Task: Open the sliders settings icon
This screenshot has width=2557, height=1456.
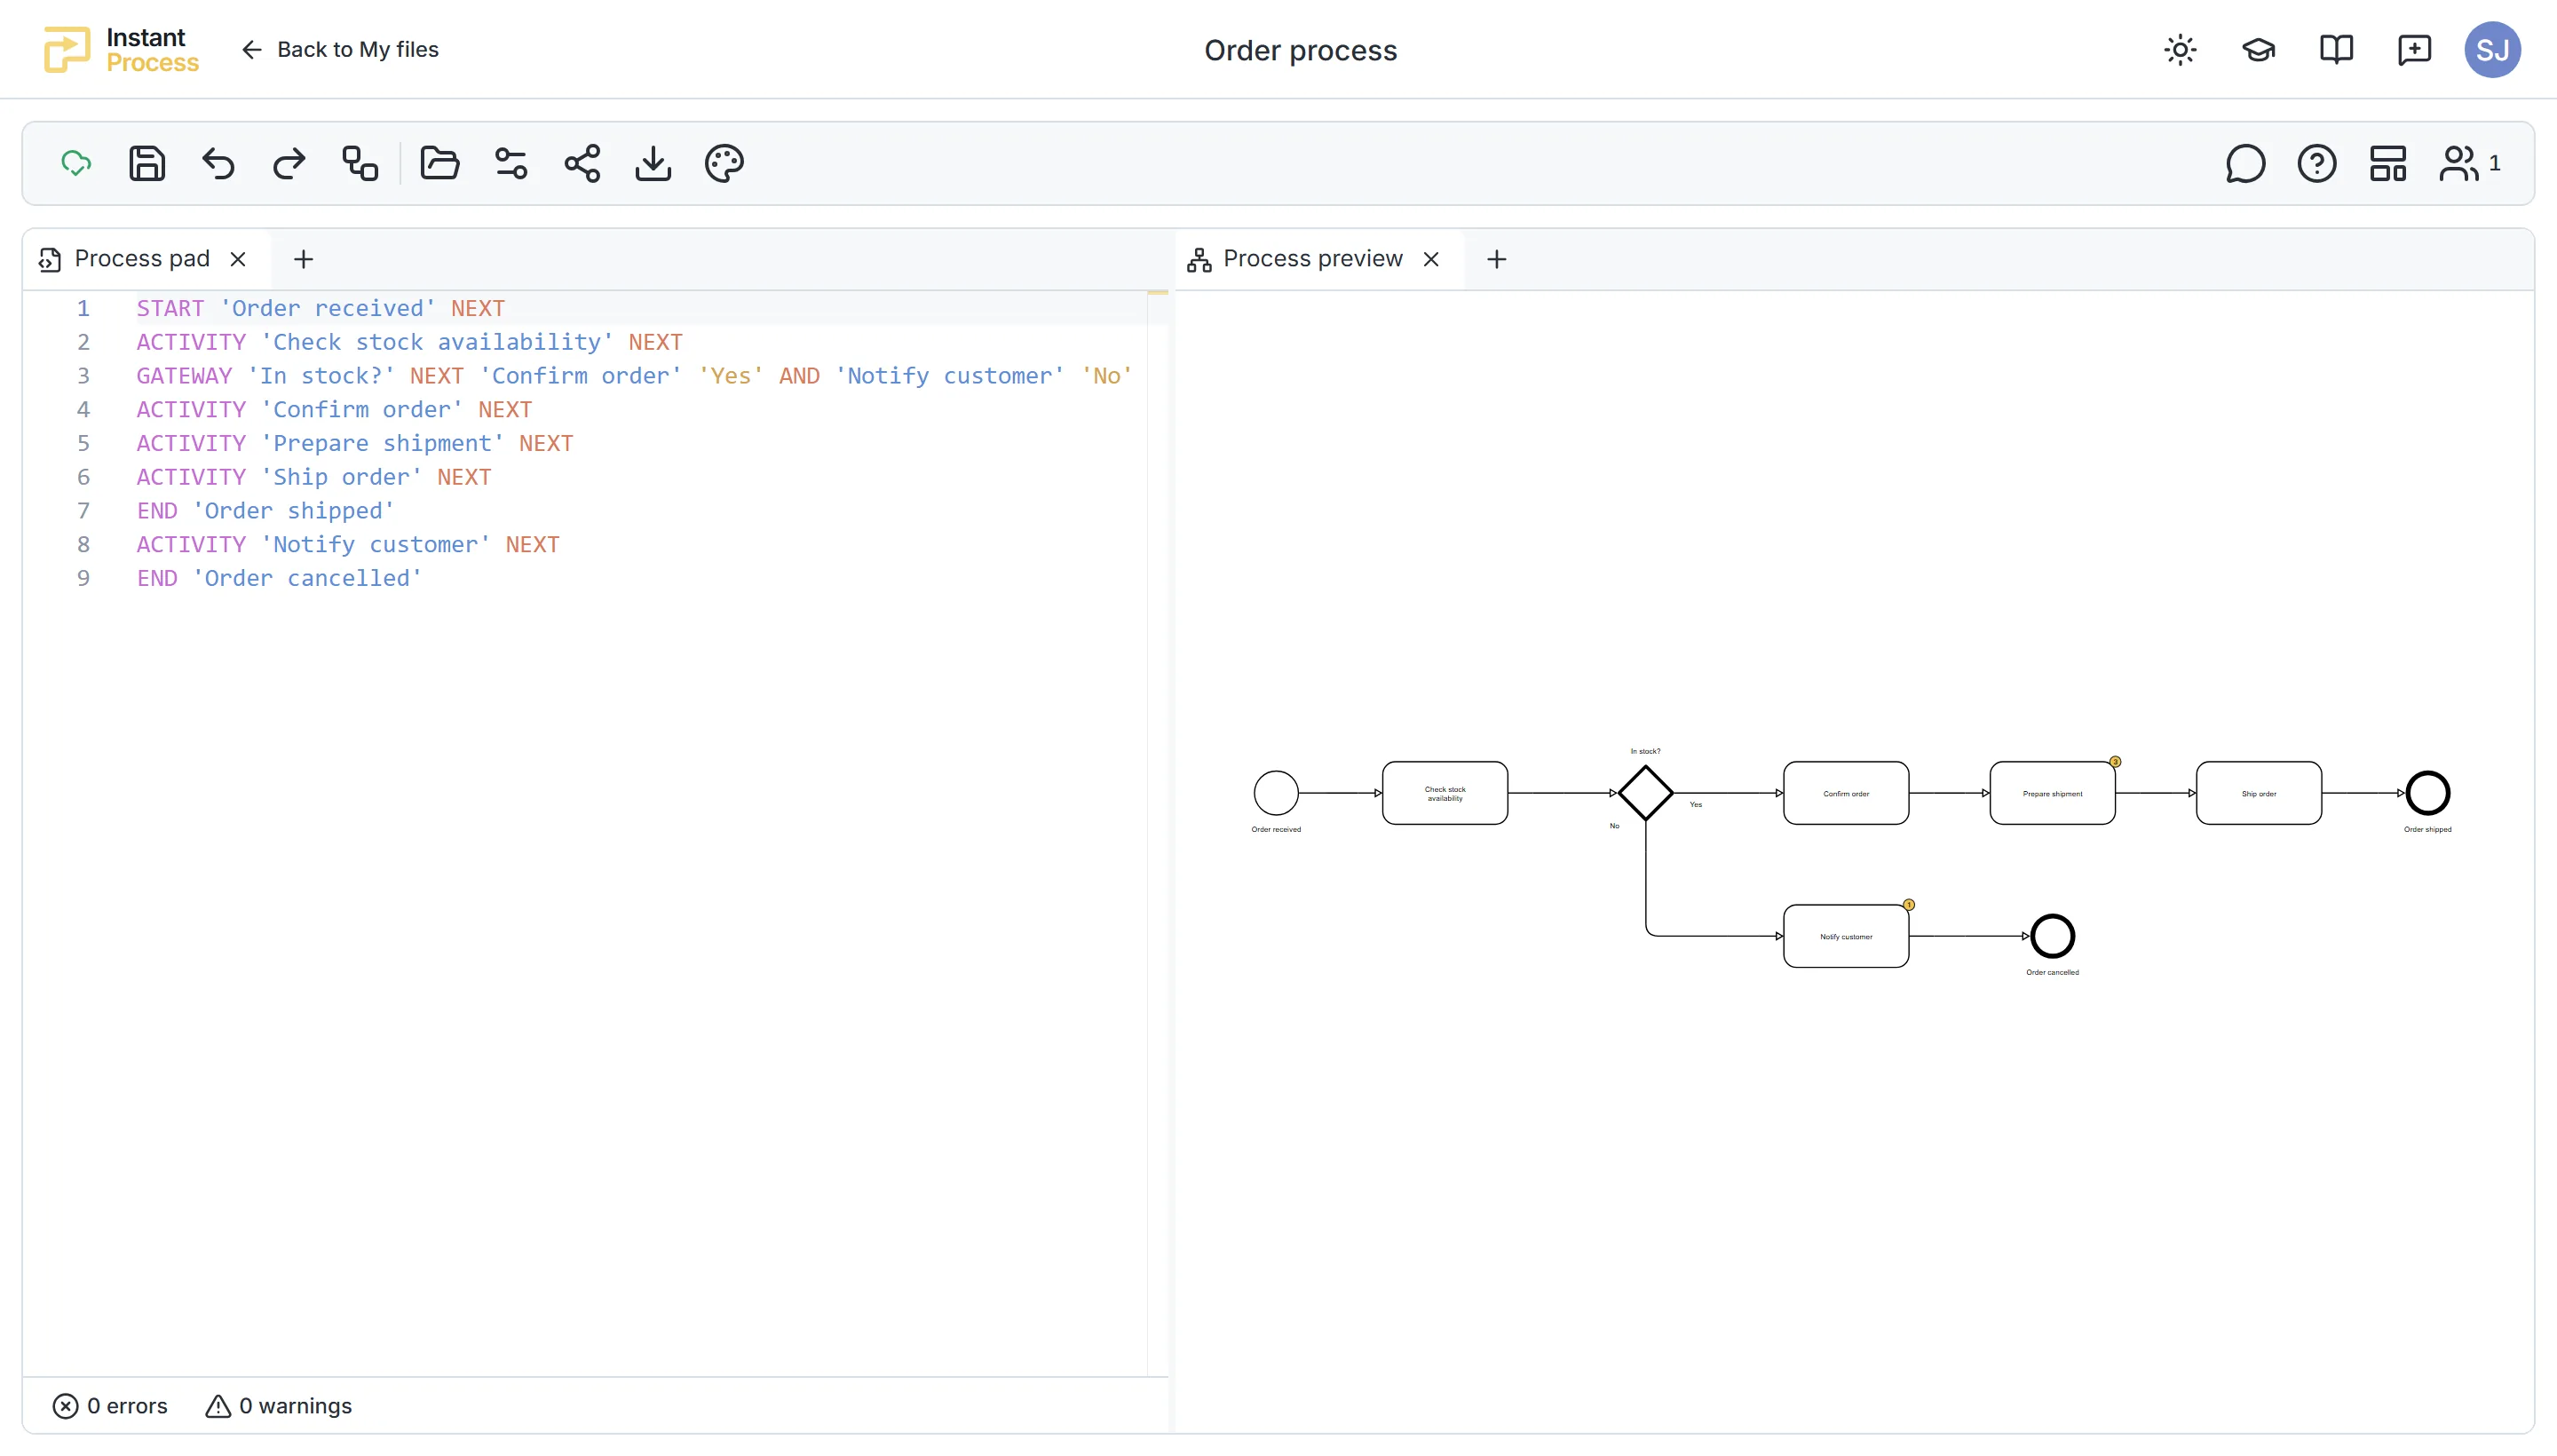Action: tap(511, 163)
